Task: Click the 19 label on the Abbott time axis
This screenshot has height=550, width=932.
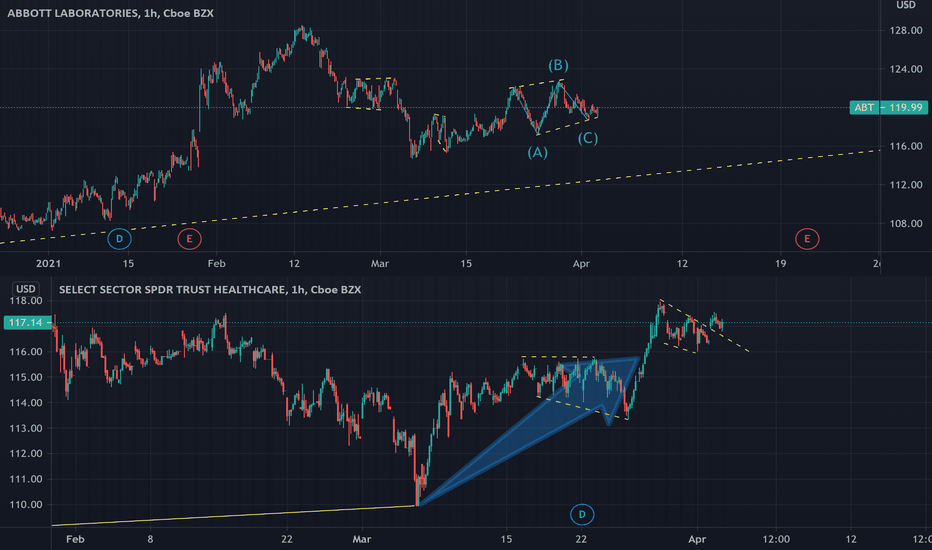Action: pos(780,263)
